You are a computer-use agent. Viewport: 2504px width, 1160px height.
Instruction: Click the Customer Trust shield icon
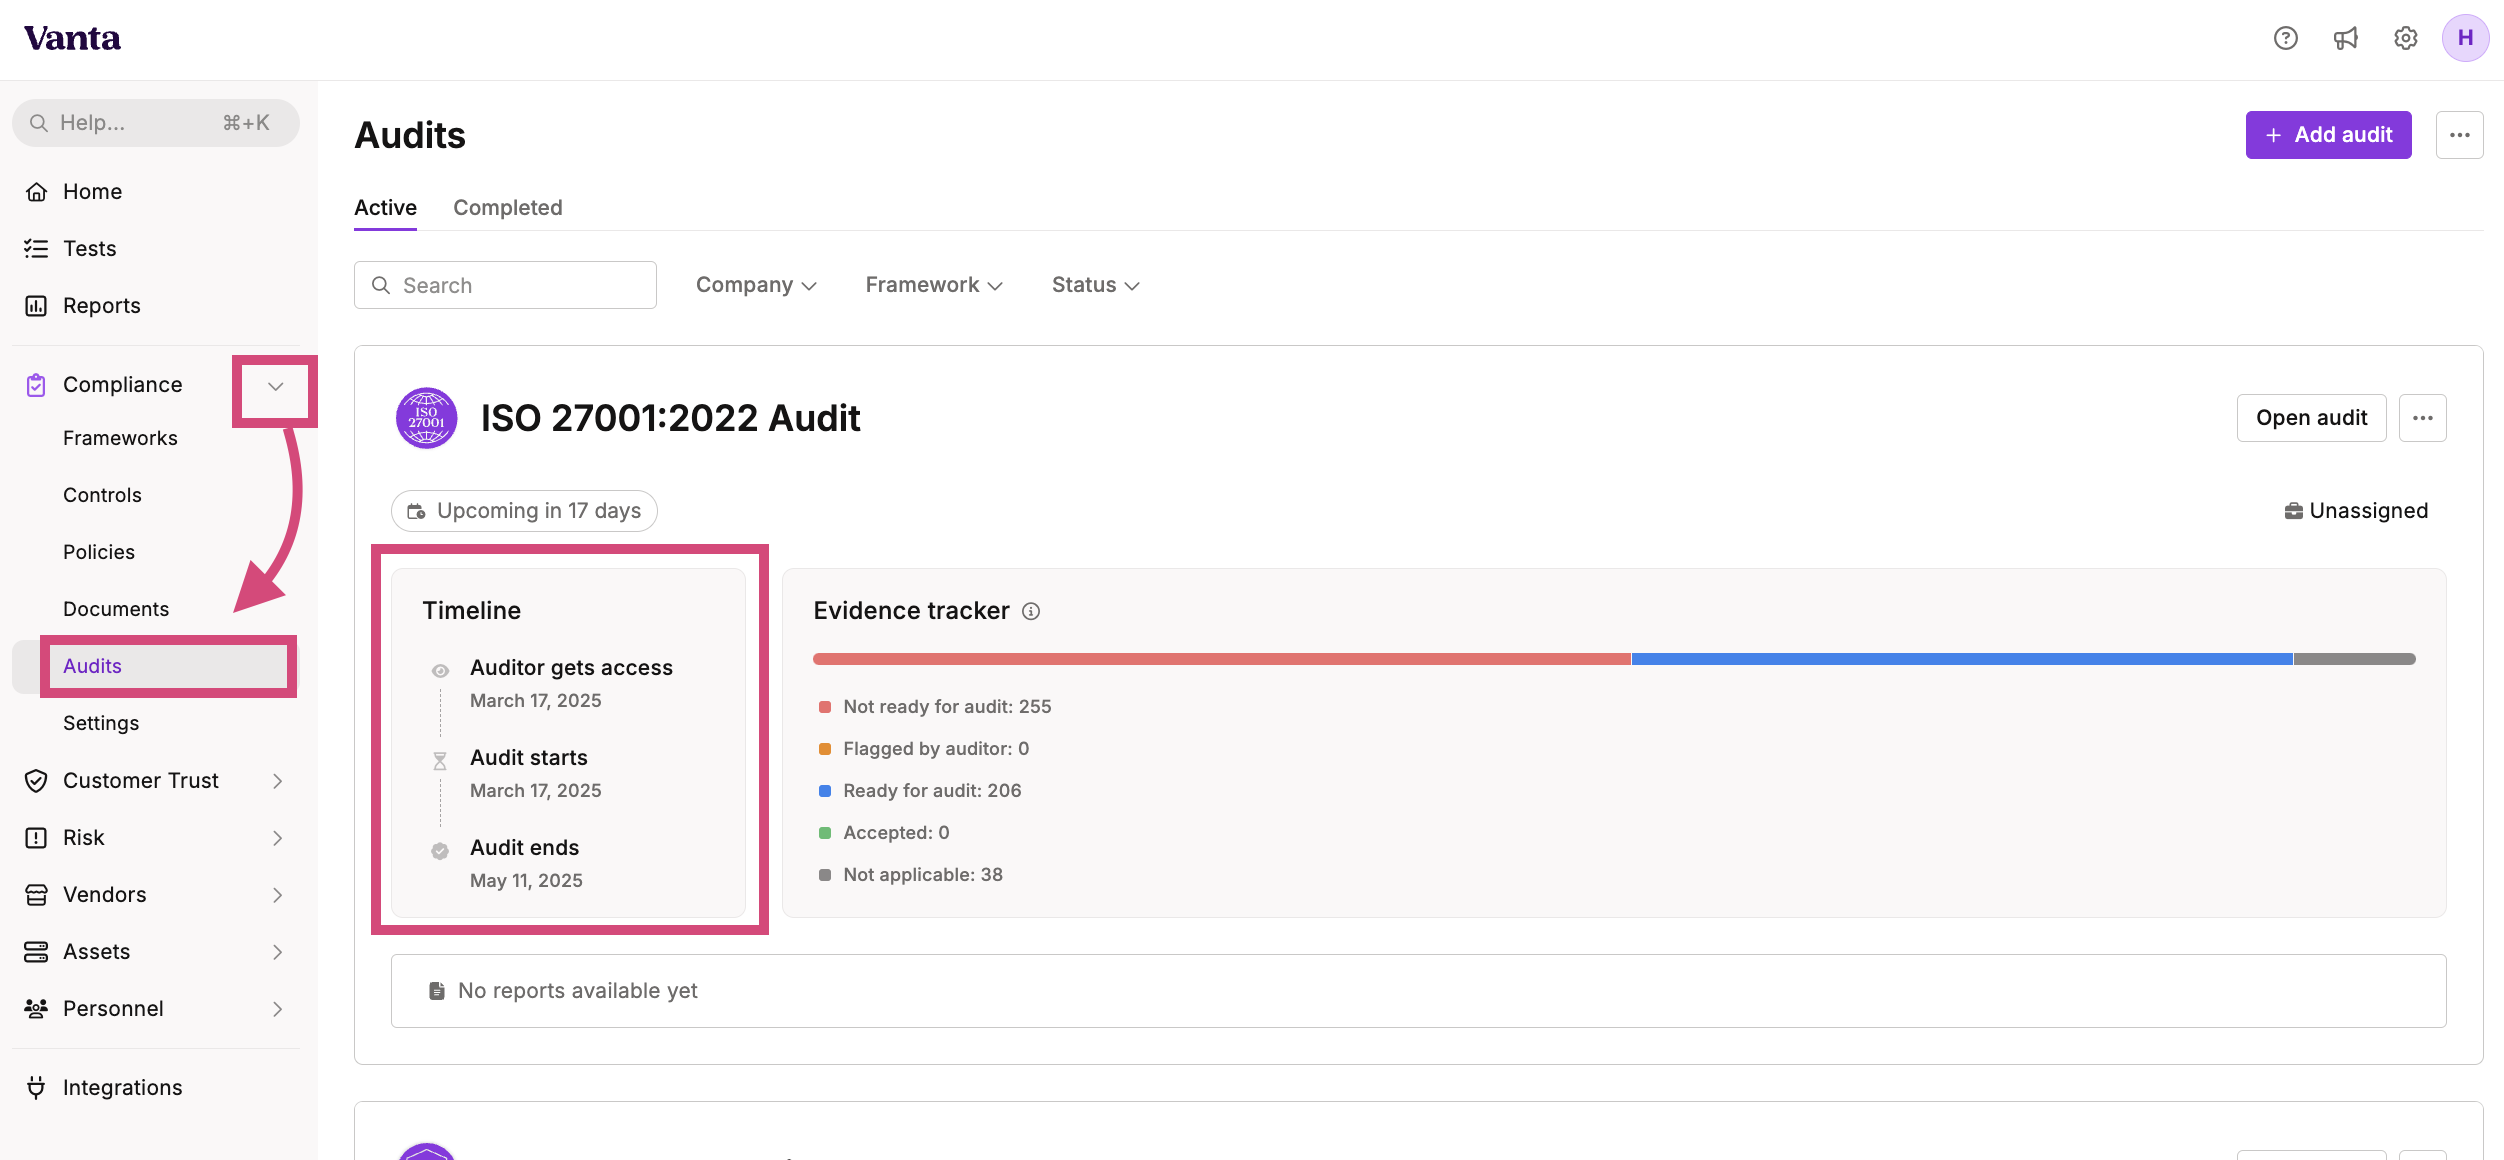36,781
